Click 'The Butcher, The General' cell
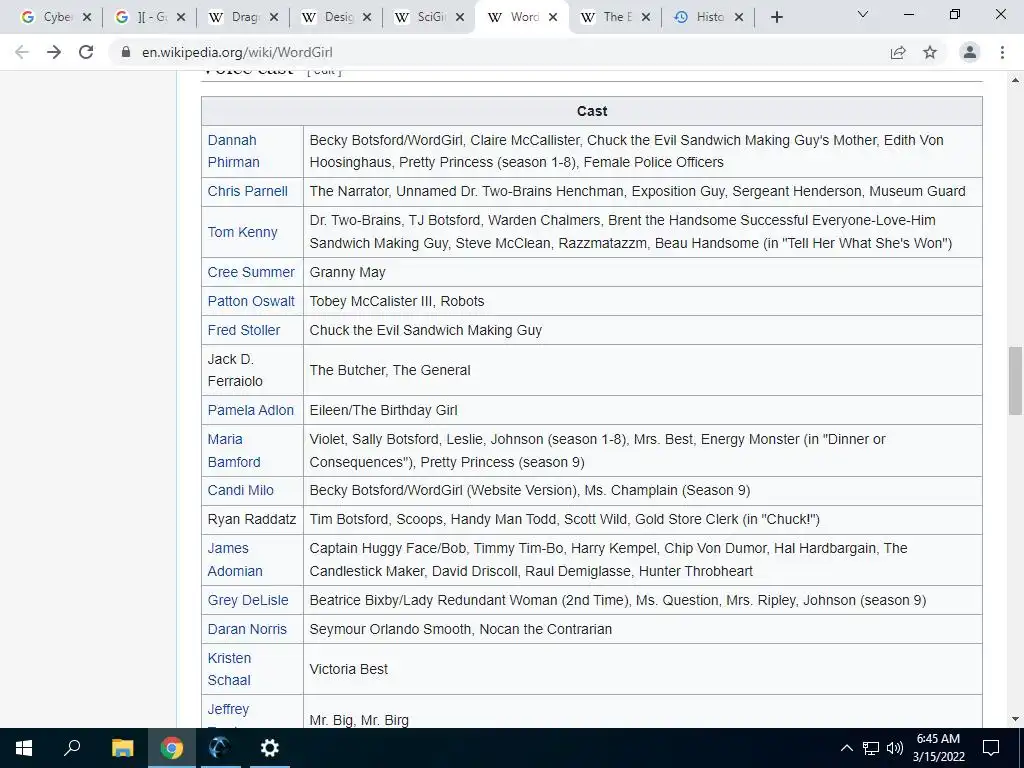 tap(643, 370)
